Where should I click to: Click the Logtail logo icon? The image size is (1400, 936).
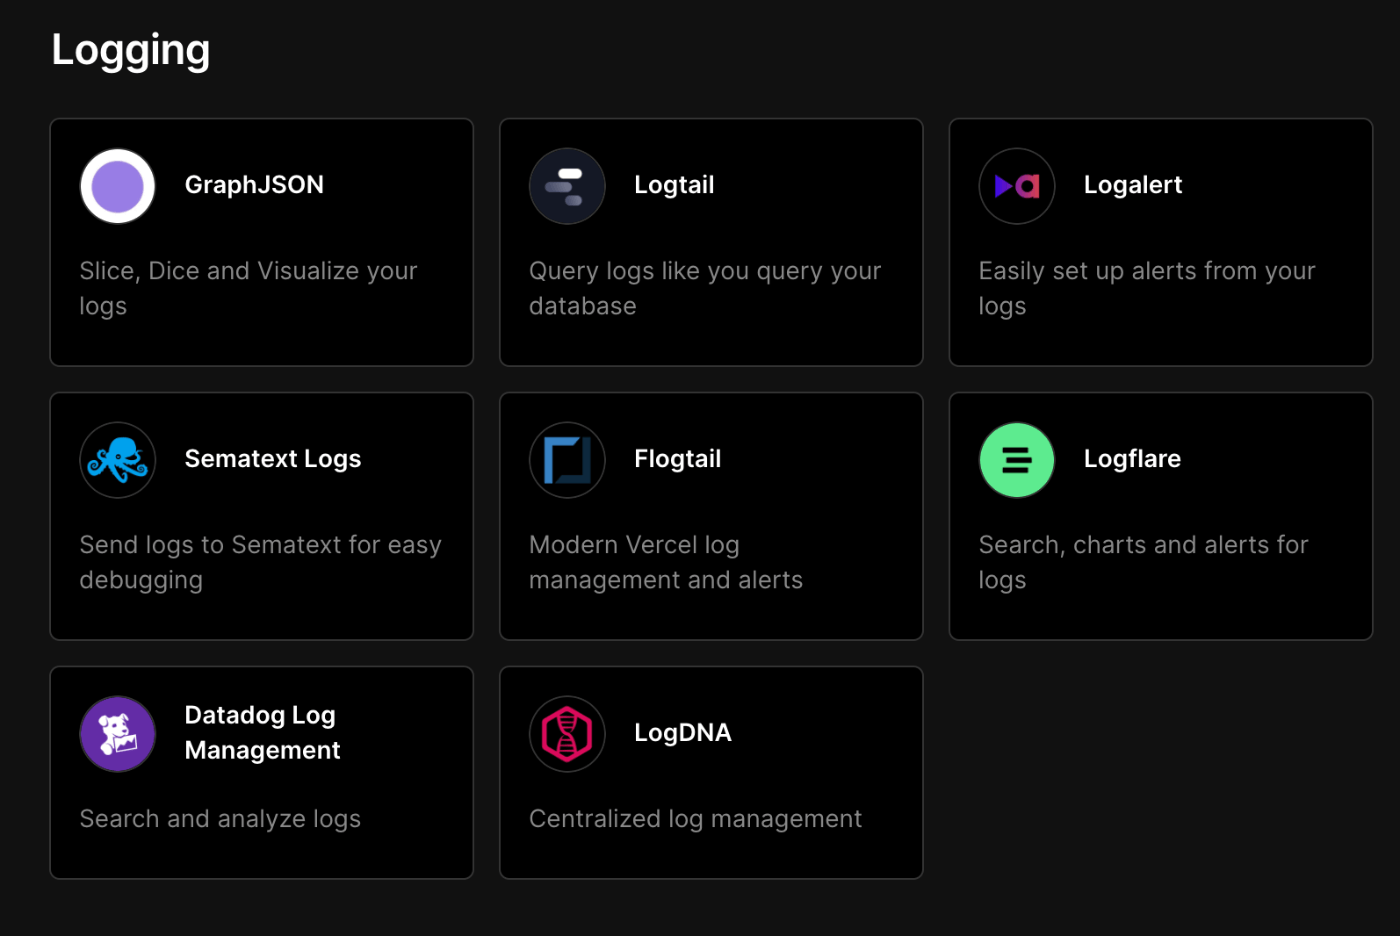567,186
